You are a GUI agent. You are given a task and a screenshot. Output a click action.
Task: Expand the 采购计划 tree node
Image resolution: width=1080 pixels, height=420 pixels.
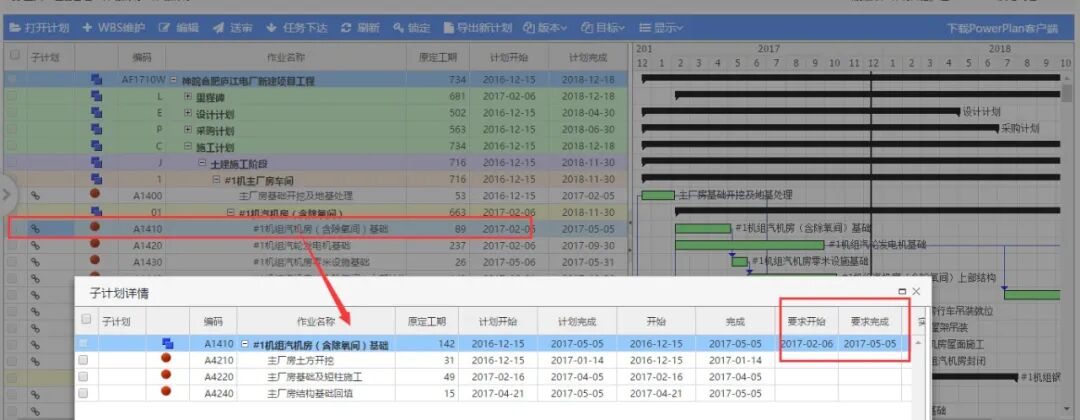point(188,129)
